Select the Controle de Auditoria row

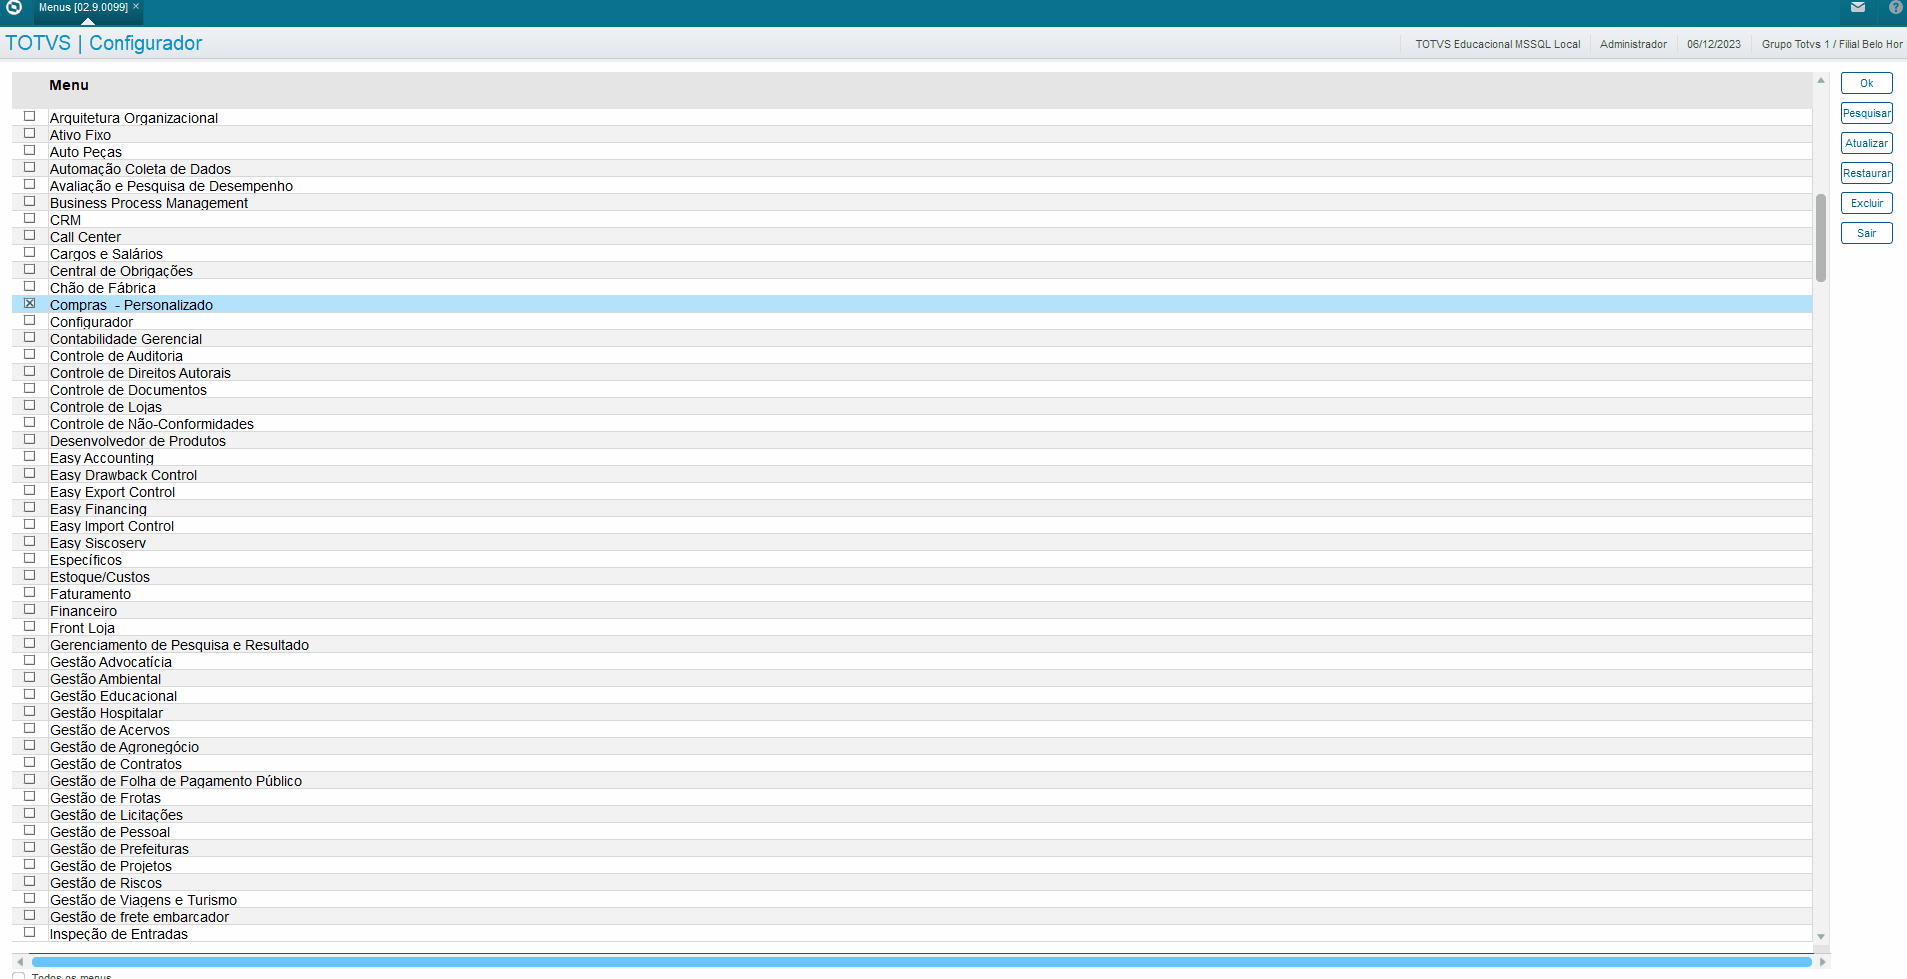coord(912,356)
